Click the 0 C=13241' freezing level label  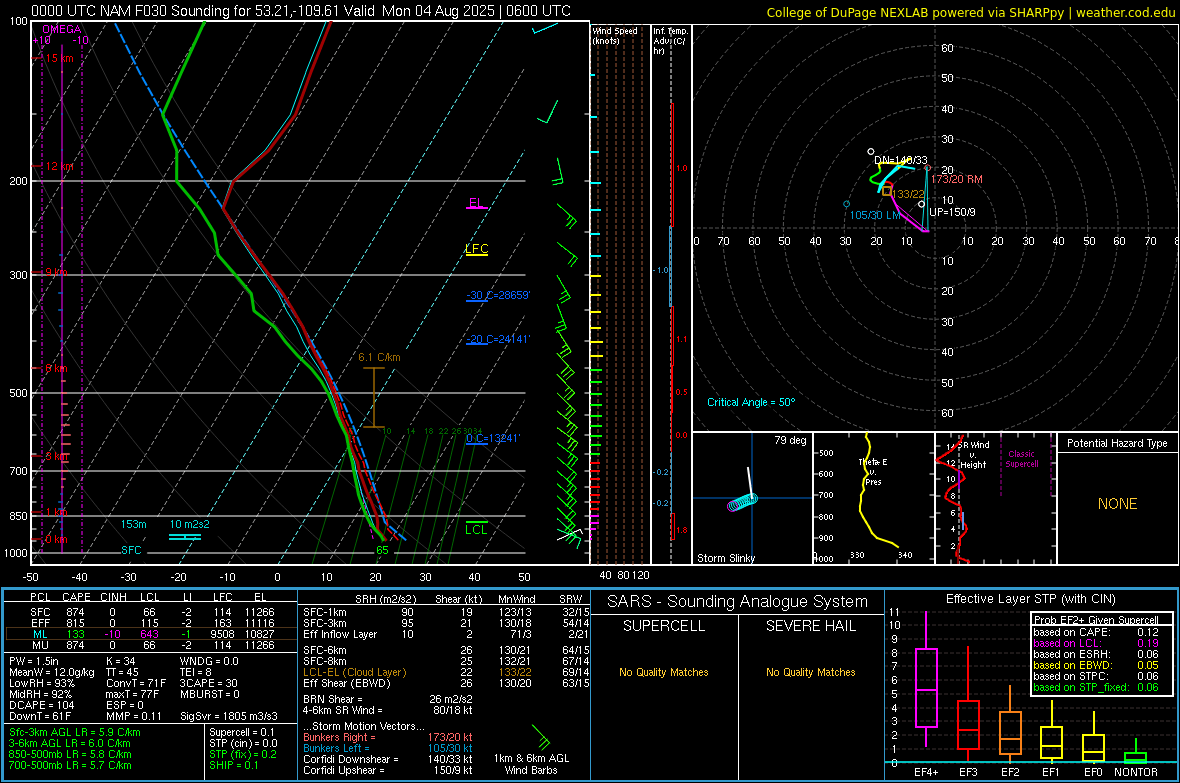pos(493,438)
